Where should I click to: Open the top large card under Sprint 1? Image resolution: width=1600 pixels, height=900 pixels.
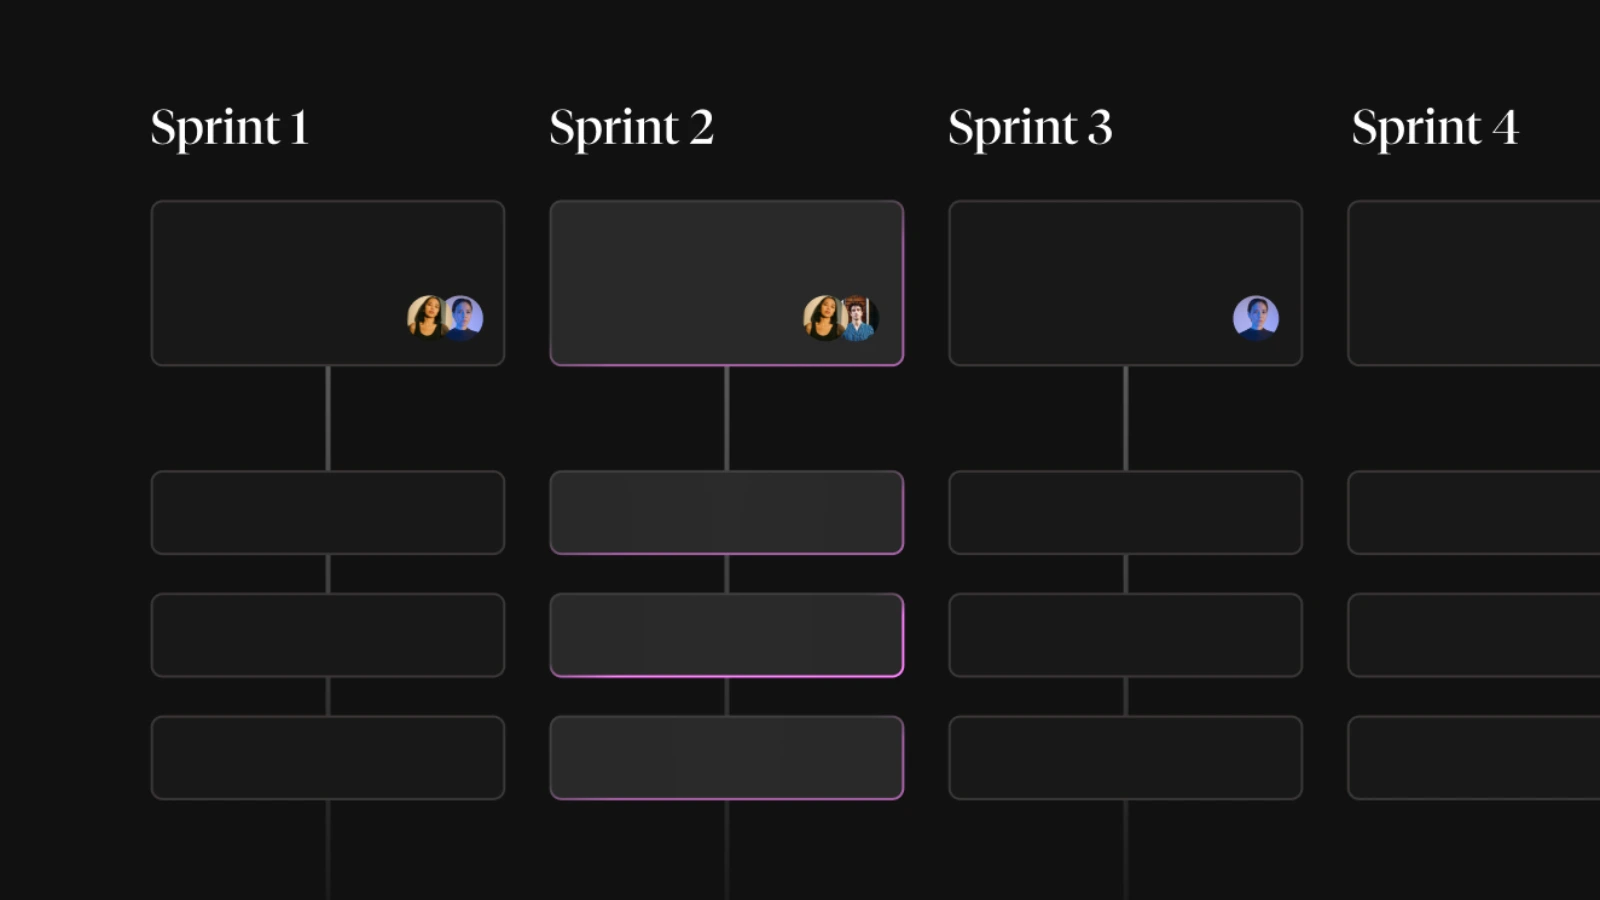coord(328,283)
